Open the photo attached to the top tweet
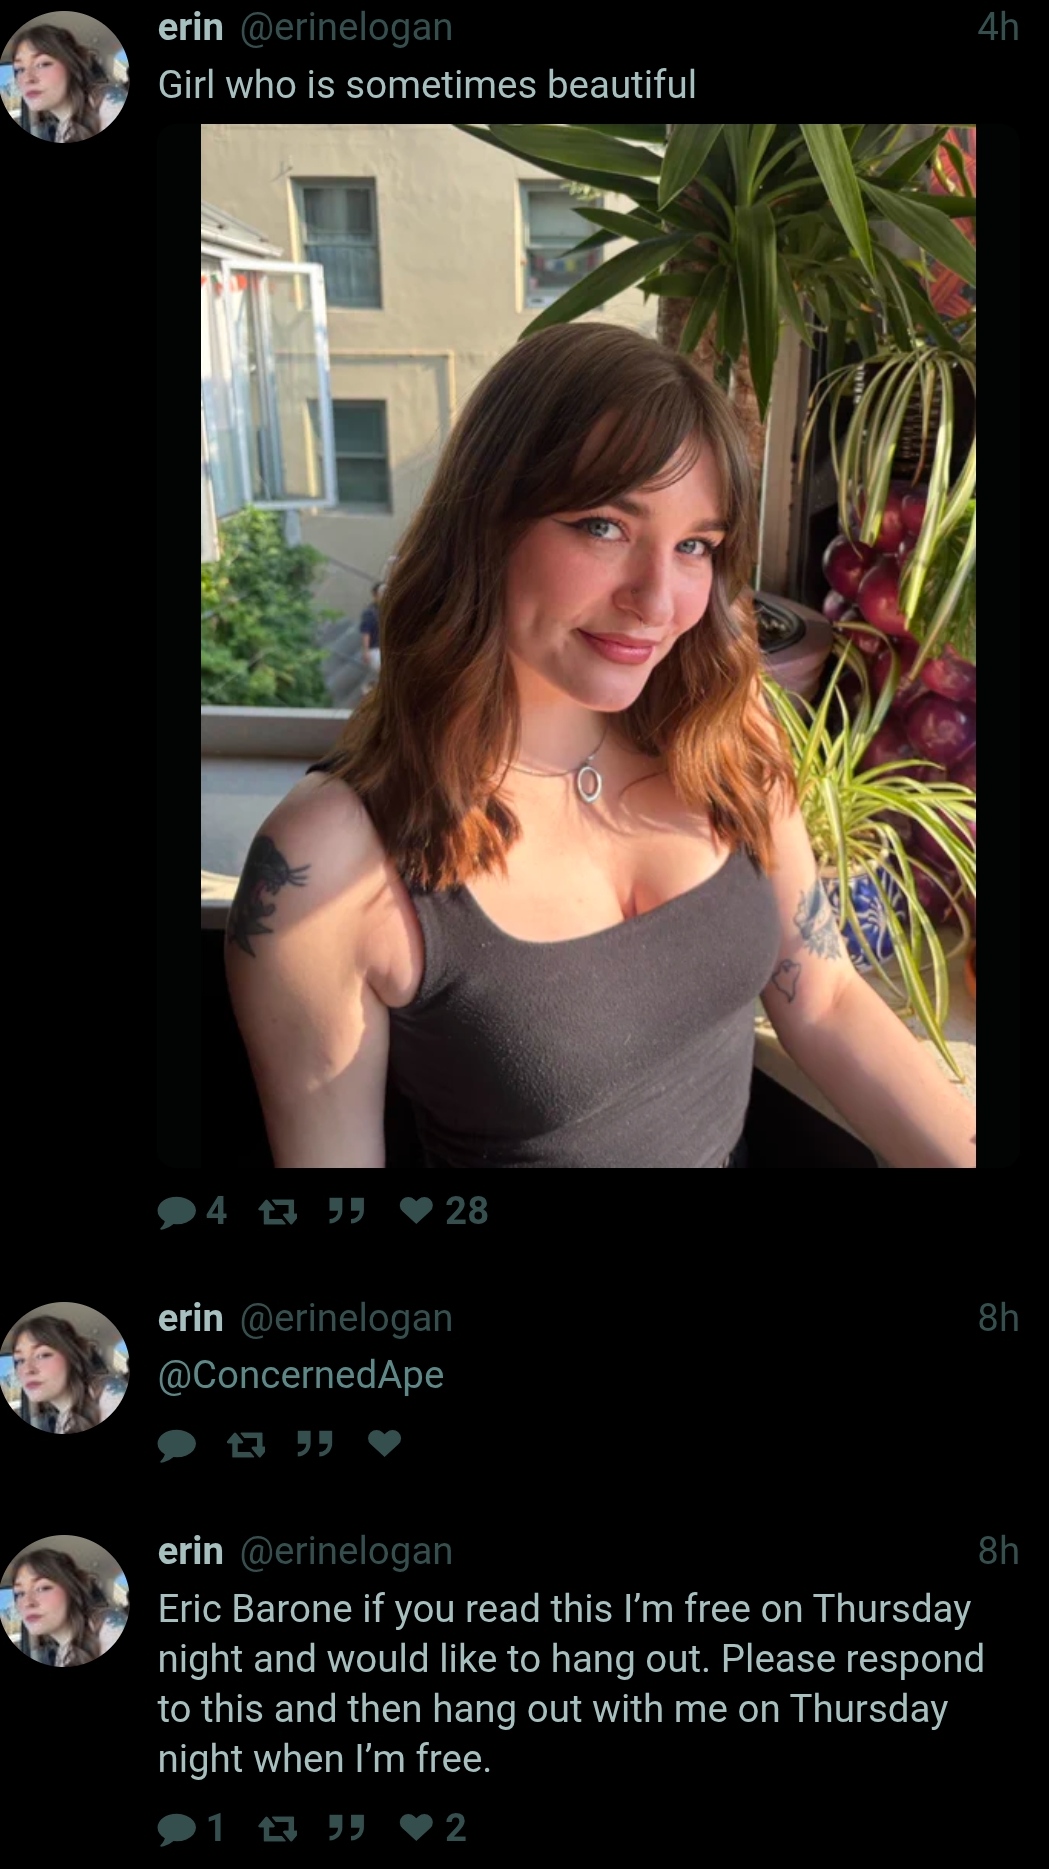Image resolution: width=1049 pixels, height=1869 pixels. (588, 645)
